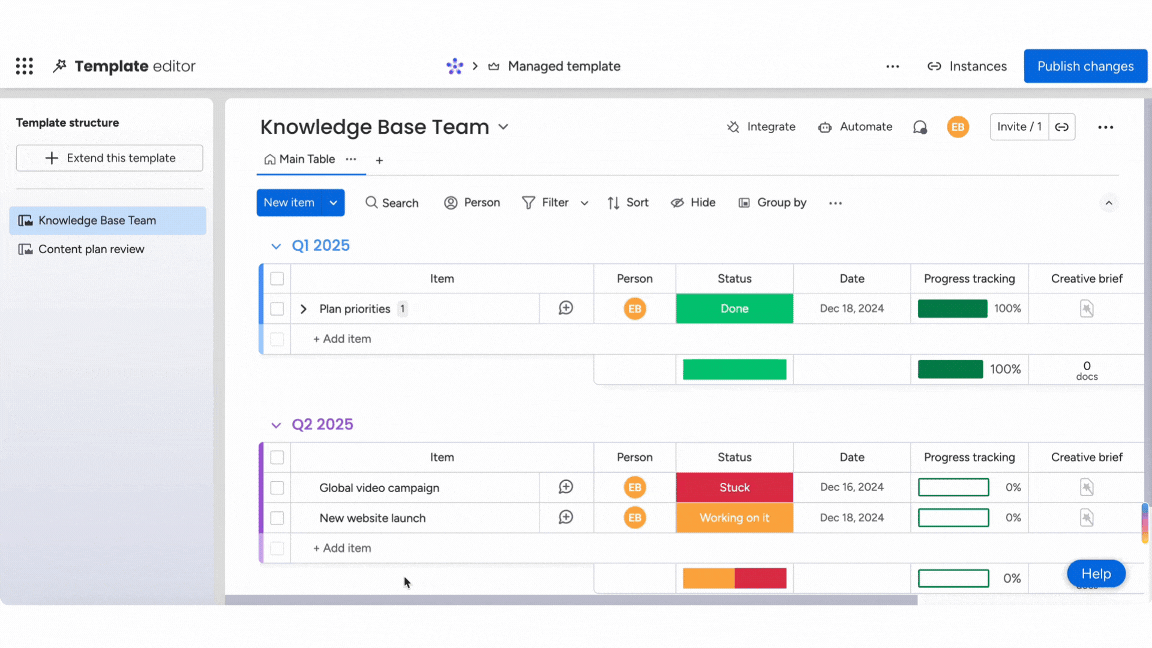Click EB person avatar for Plan priorities
The width and height of the screenshot is (1152, 648).
tap(635, 309)
